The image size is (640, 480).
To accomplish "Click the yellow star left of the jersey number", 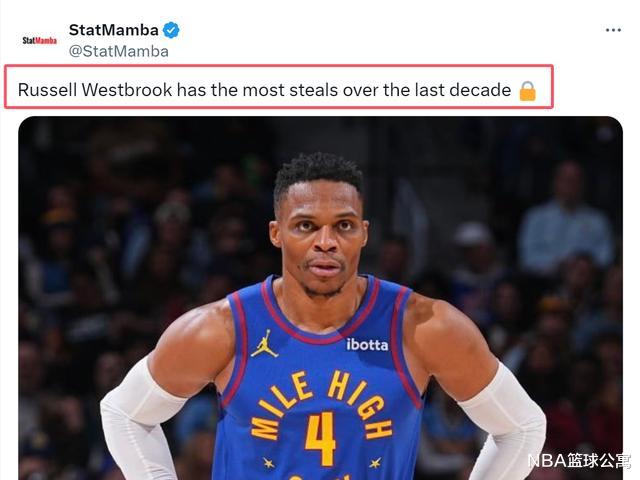I will click(269, 463).
